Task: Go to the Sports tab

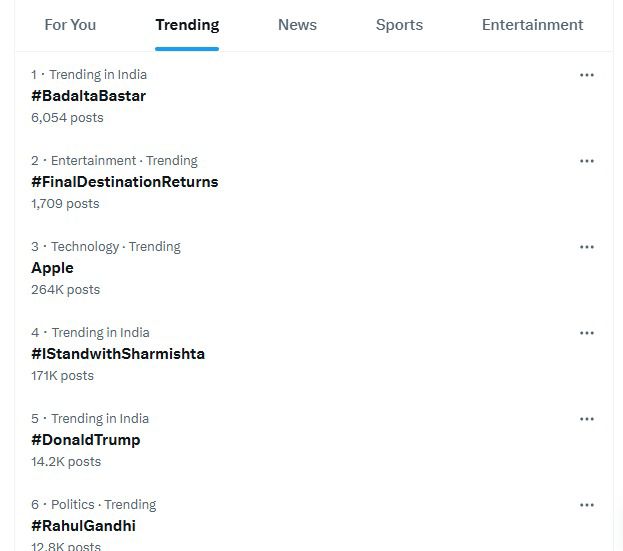Action: [399, 25]
